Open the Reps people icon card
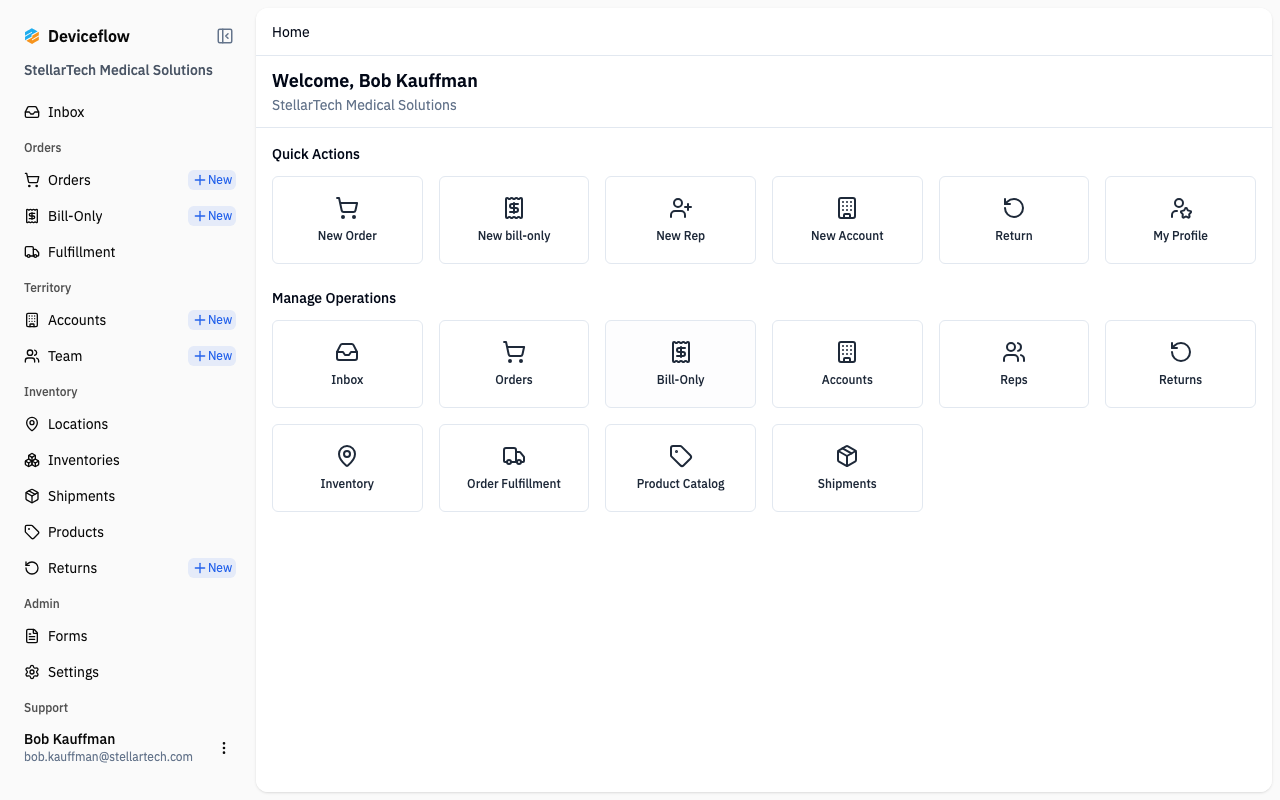Image resolution: width=1280 pixels, height=800 pixels. (1014, 364)
